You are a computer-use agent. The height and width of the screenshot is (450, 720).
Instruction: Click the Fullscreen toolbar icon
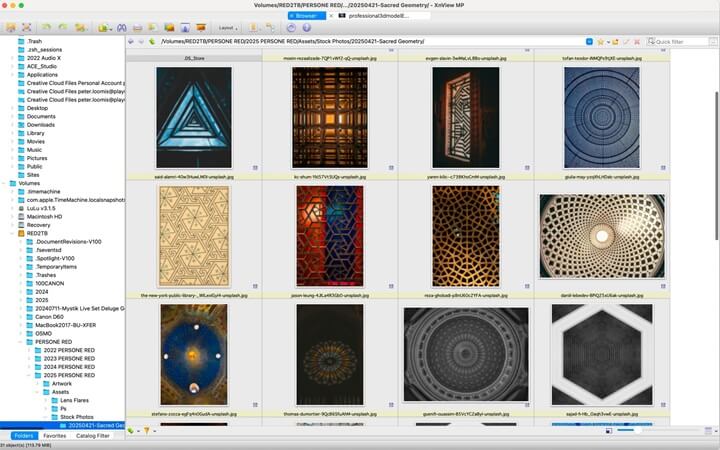point(27,28)
